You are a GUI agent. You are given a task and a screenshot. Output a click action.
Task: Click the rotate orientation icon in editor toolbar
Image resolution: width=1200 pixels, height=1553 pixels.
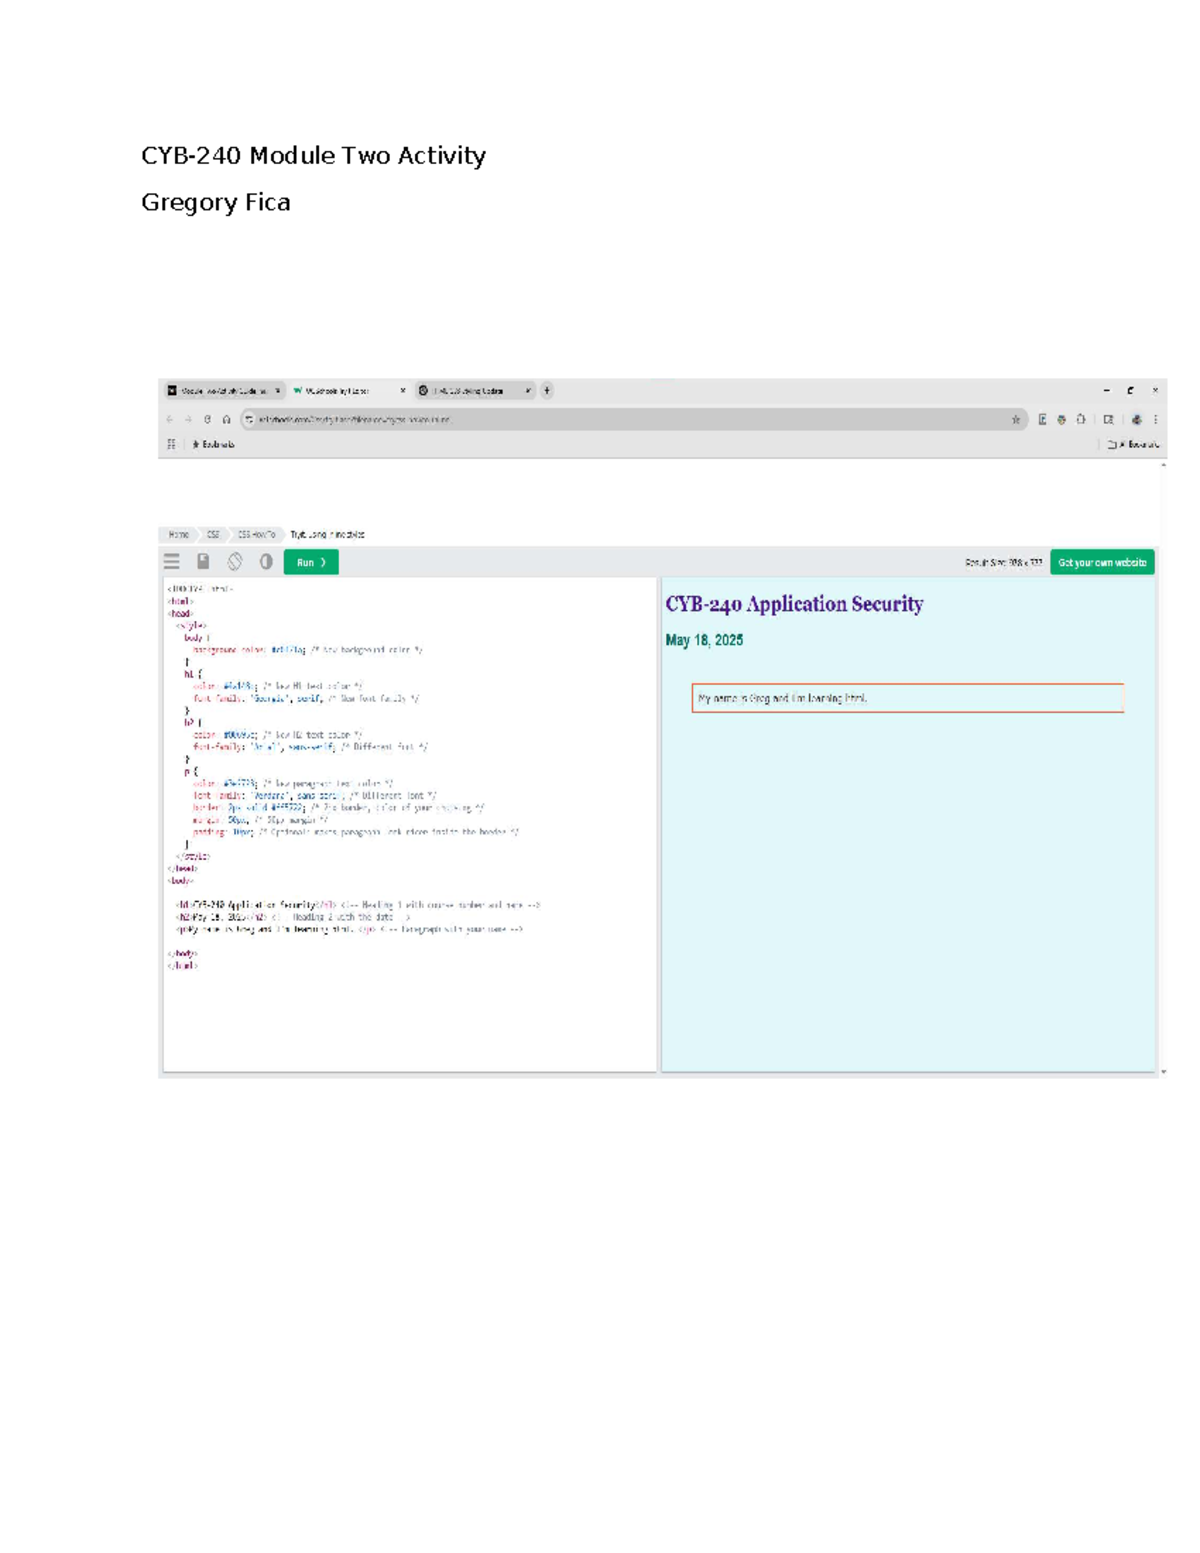[x=235, y=562]
